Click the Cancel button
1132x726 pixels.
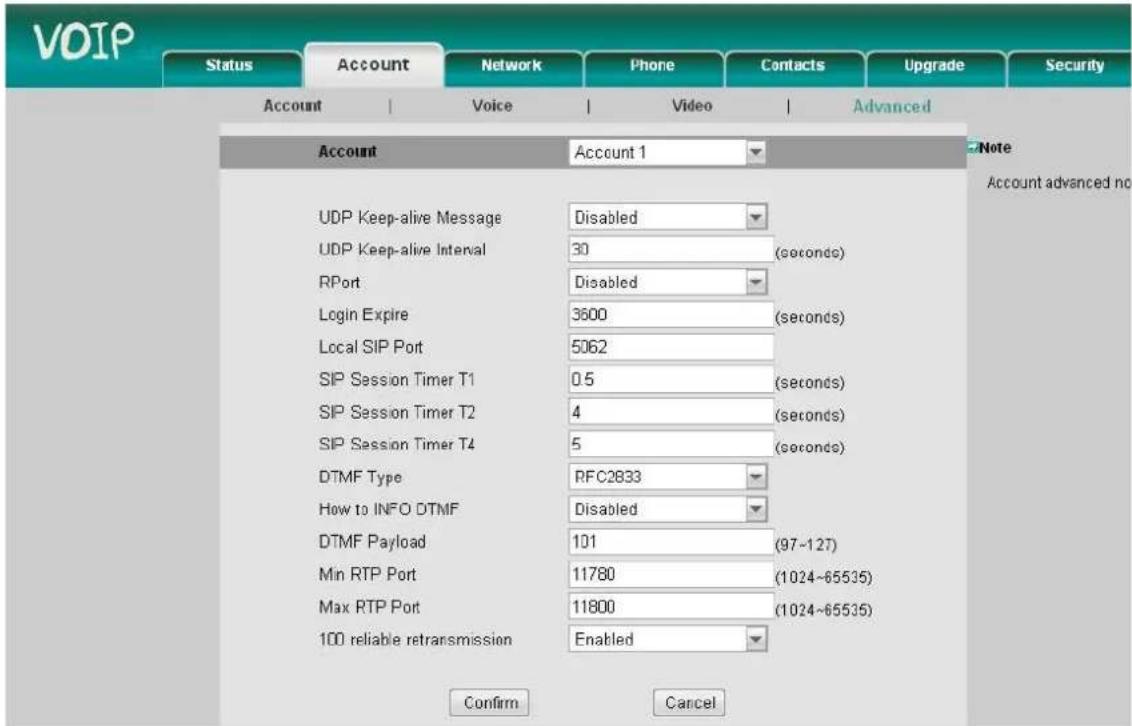(689, 703)
